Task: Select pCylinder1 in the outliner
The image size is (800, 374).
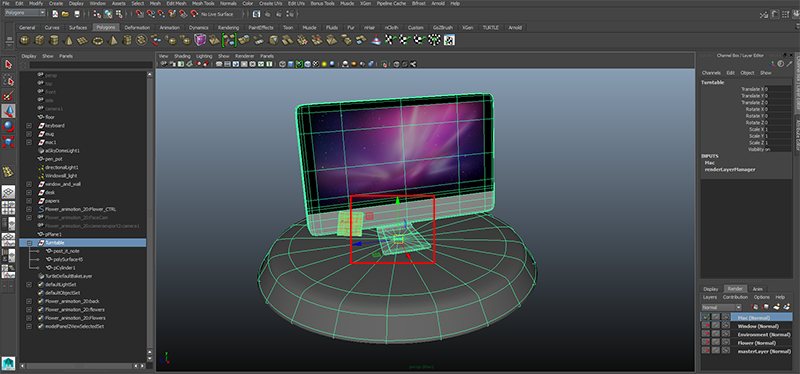Action: [64, 268]
